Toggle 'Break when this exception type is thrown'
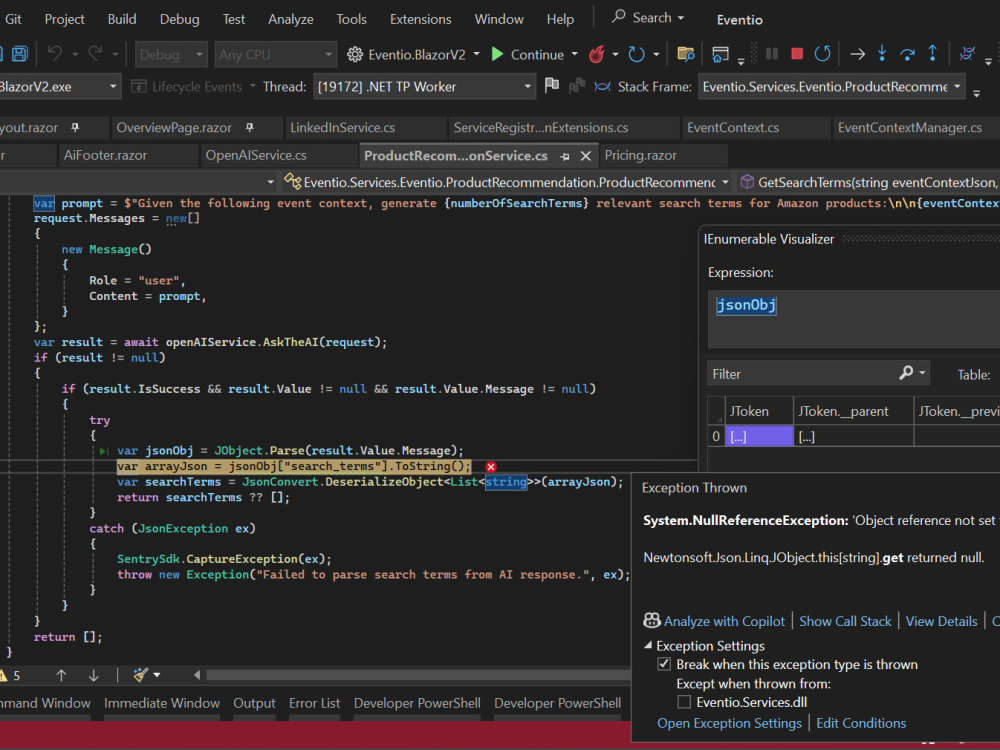This screenshot has height=750, width=1000. (664, 664)
